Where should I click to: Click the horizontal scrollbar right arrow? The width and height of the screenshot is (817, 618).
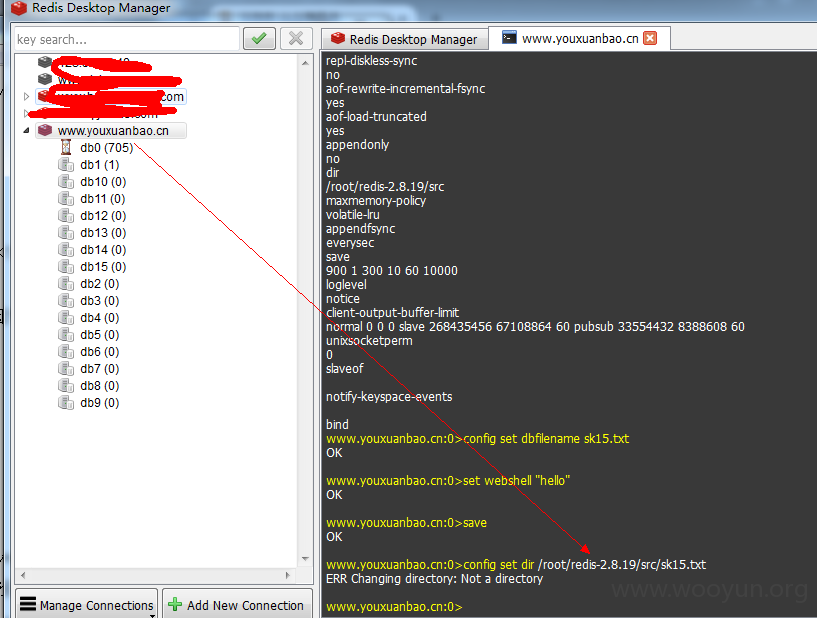pos(288,575)
